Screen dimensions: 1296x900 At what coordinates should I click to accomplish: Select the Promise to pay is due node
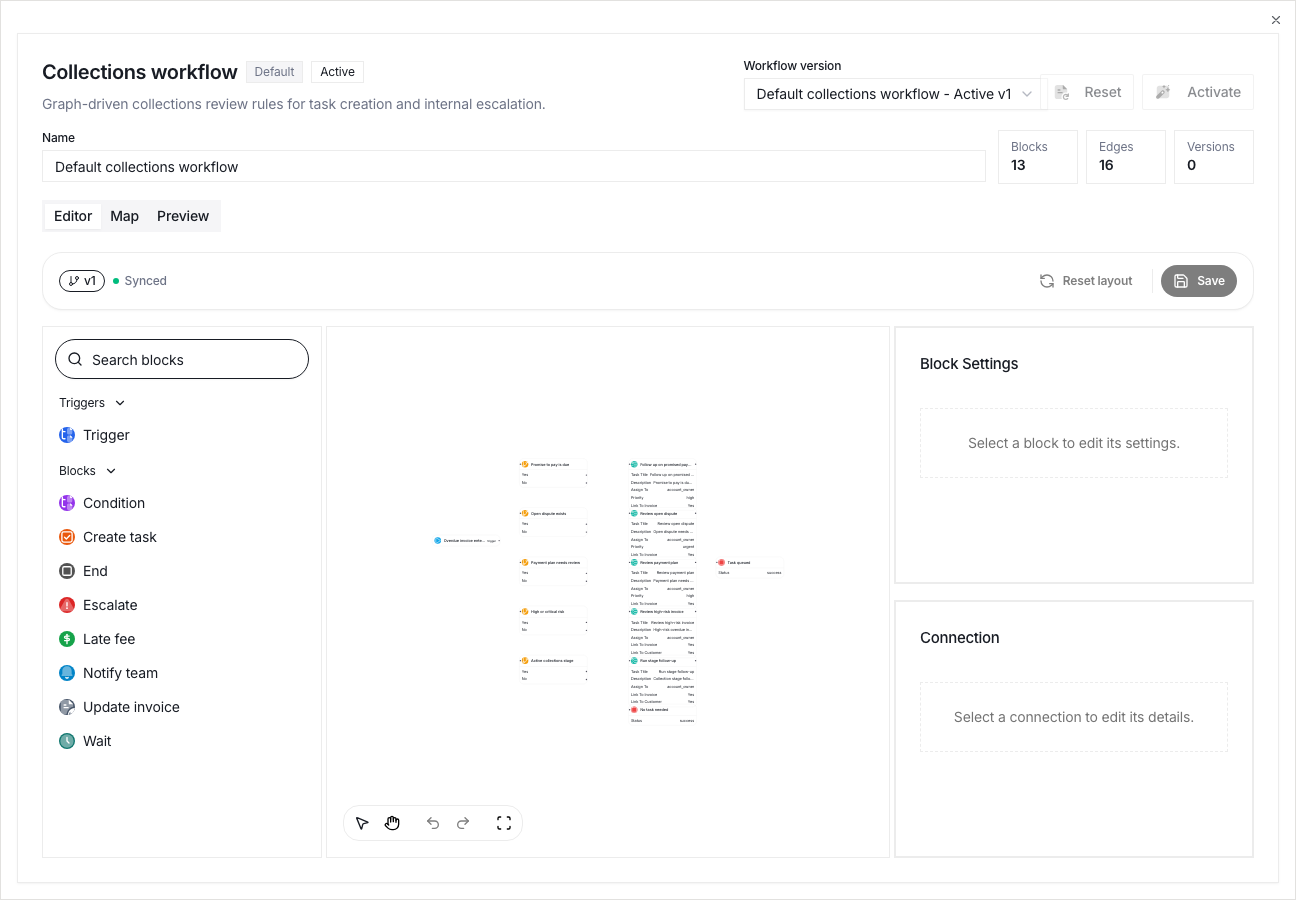pos(553,474)
